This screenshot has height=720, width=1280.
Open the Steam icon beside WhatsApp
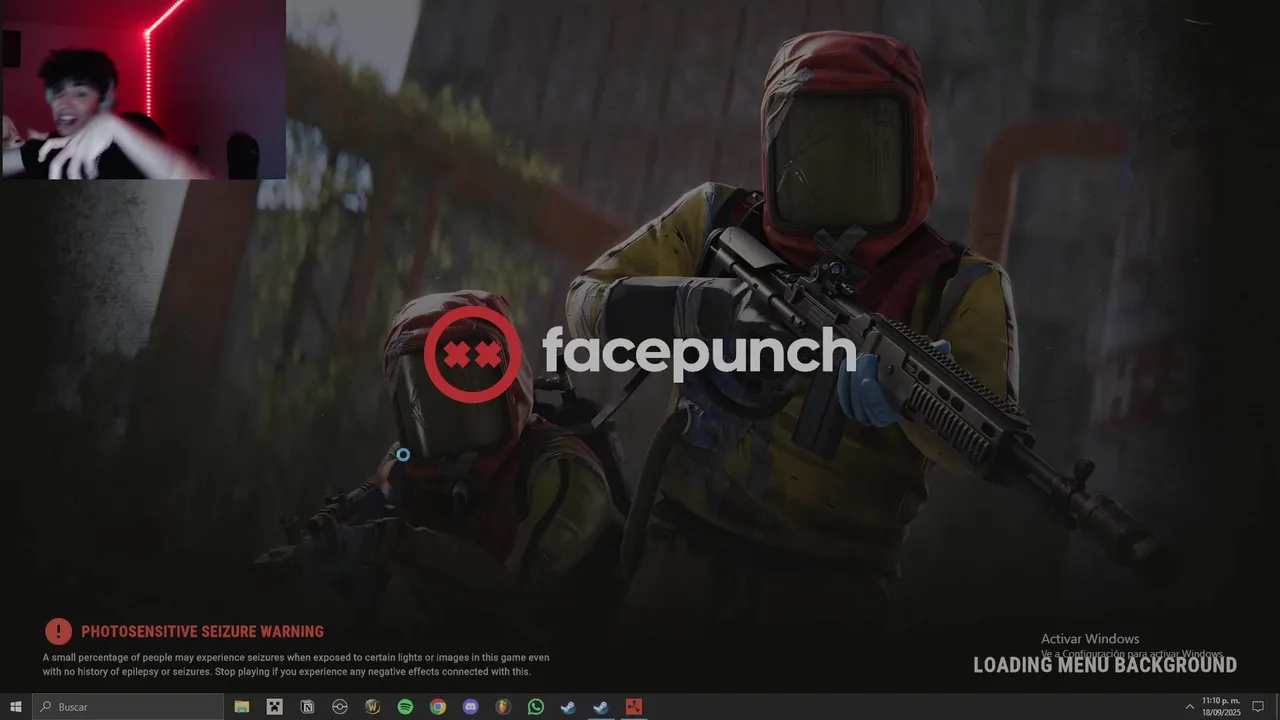568,707
